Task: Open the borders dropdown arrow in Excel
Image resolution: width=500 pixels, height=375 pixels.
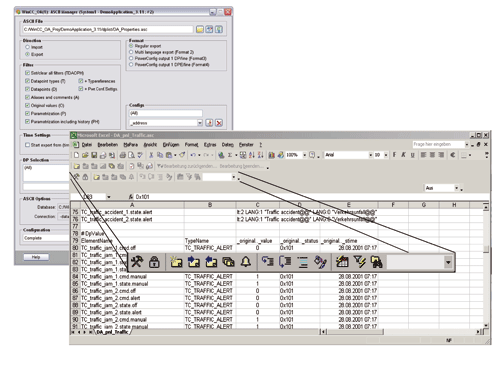Action: coord(470,155)
